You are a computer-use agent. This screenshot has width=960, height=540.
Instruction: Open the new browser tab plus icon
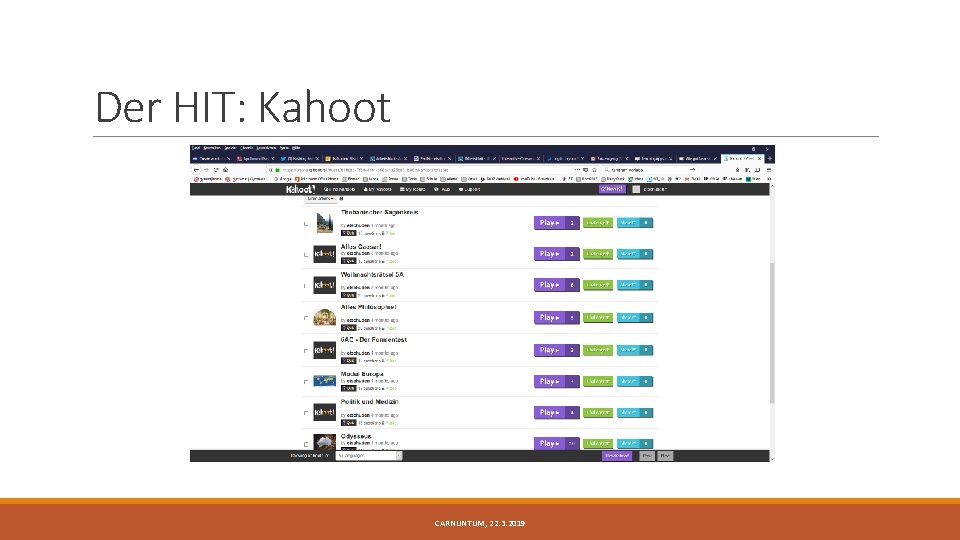tap(770, 159)
